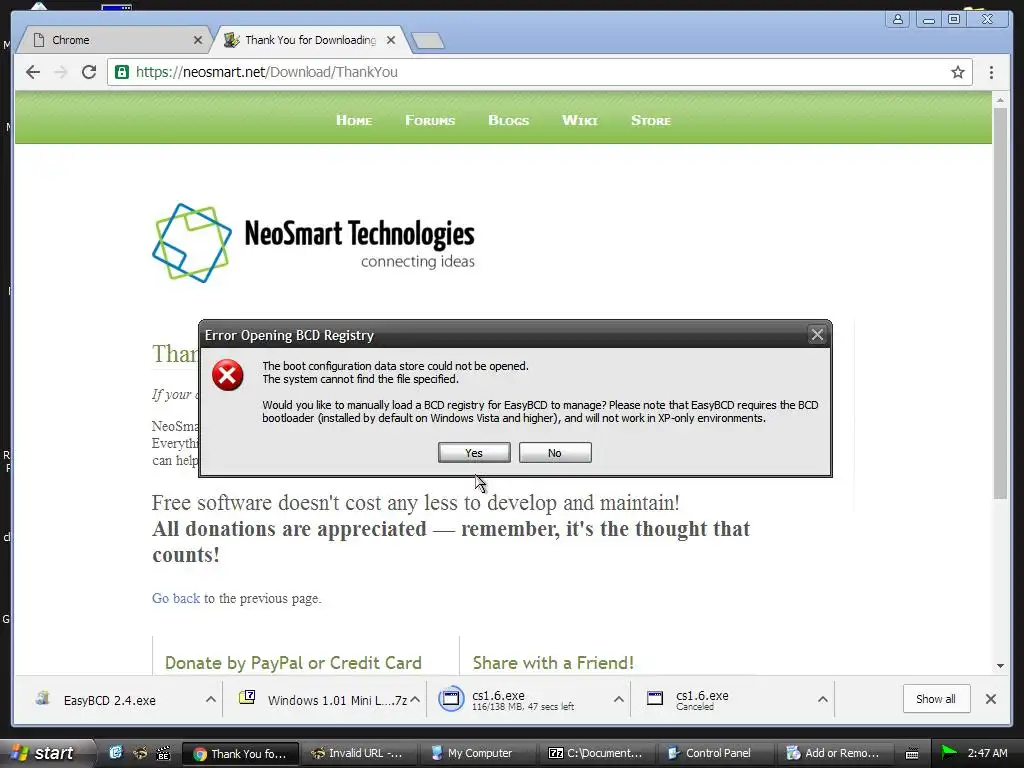Click Show all downloads
Image resolution: width=1024 pixels, height=768 pixels.
[x=936, y=699]
